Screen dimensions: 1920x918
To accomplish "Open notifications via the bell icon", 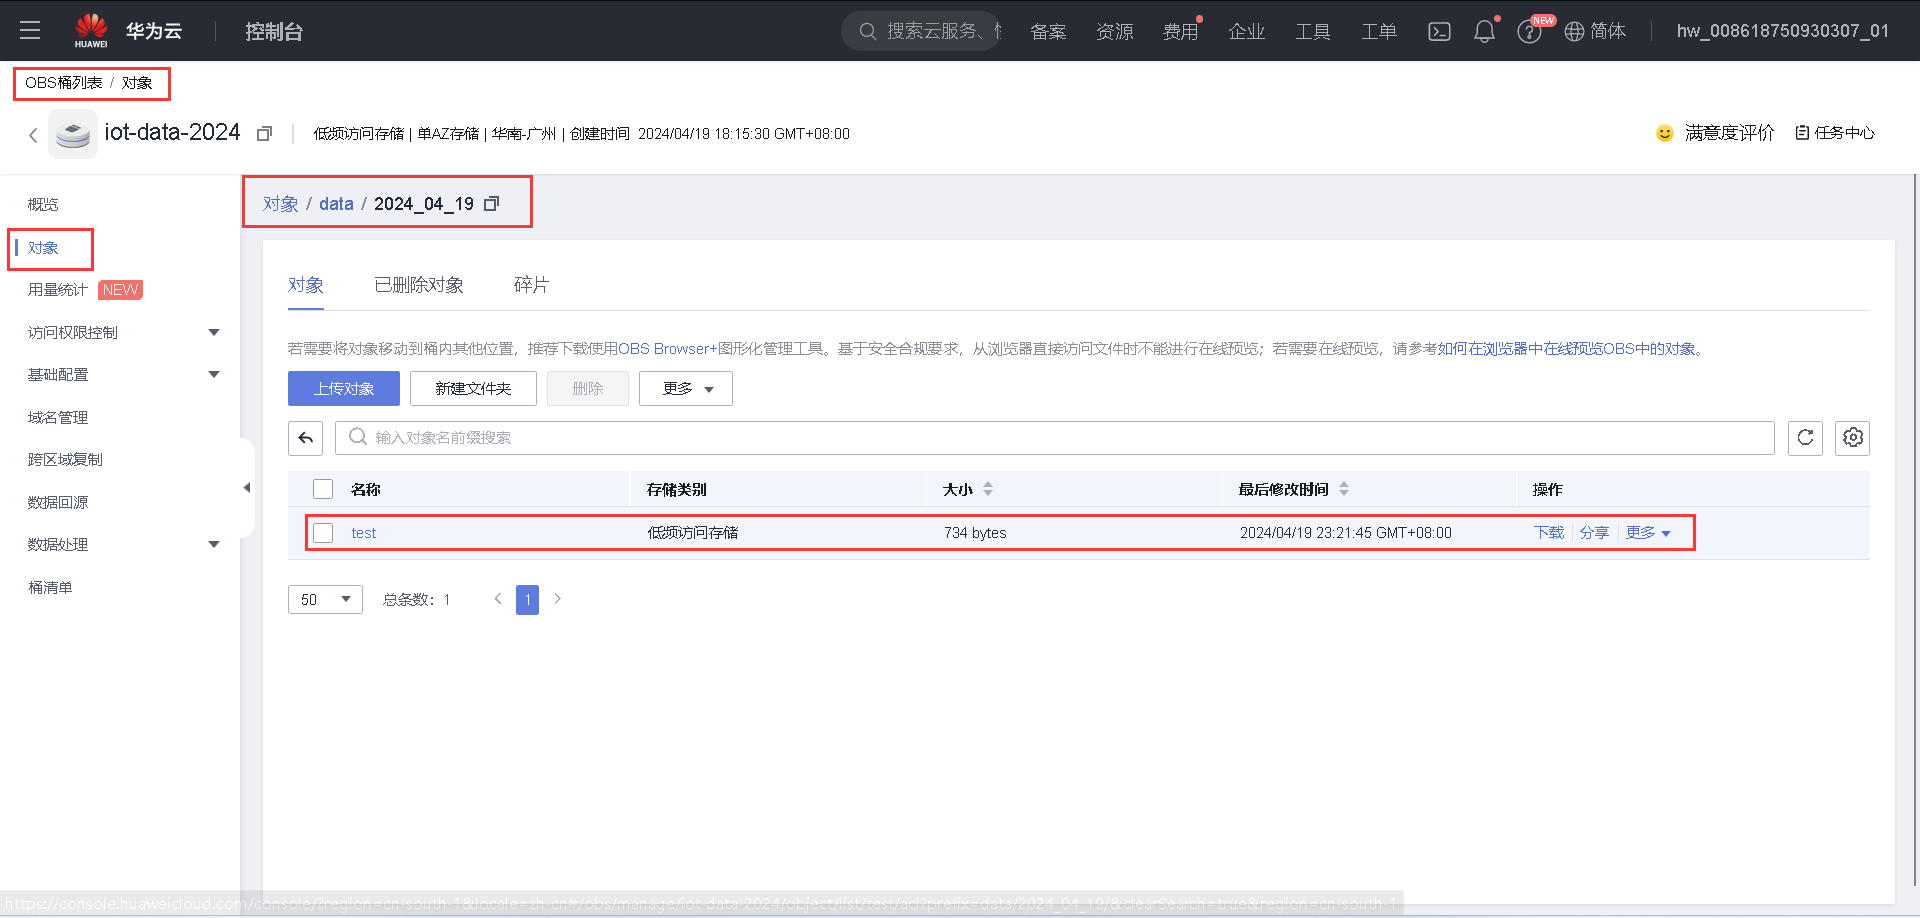I will click(1484, 31).
